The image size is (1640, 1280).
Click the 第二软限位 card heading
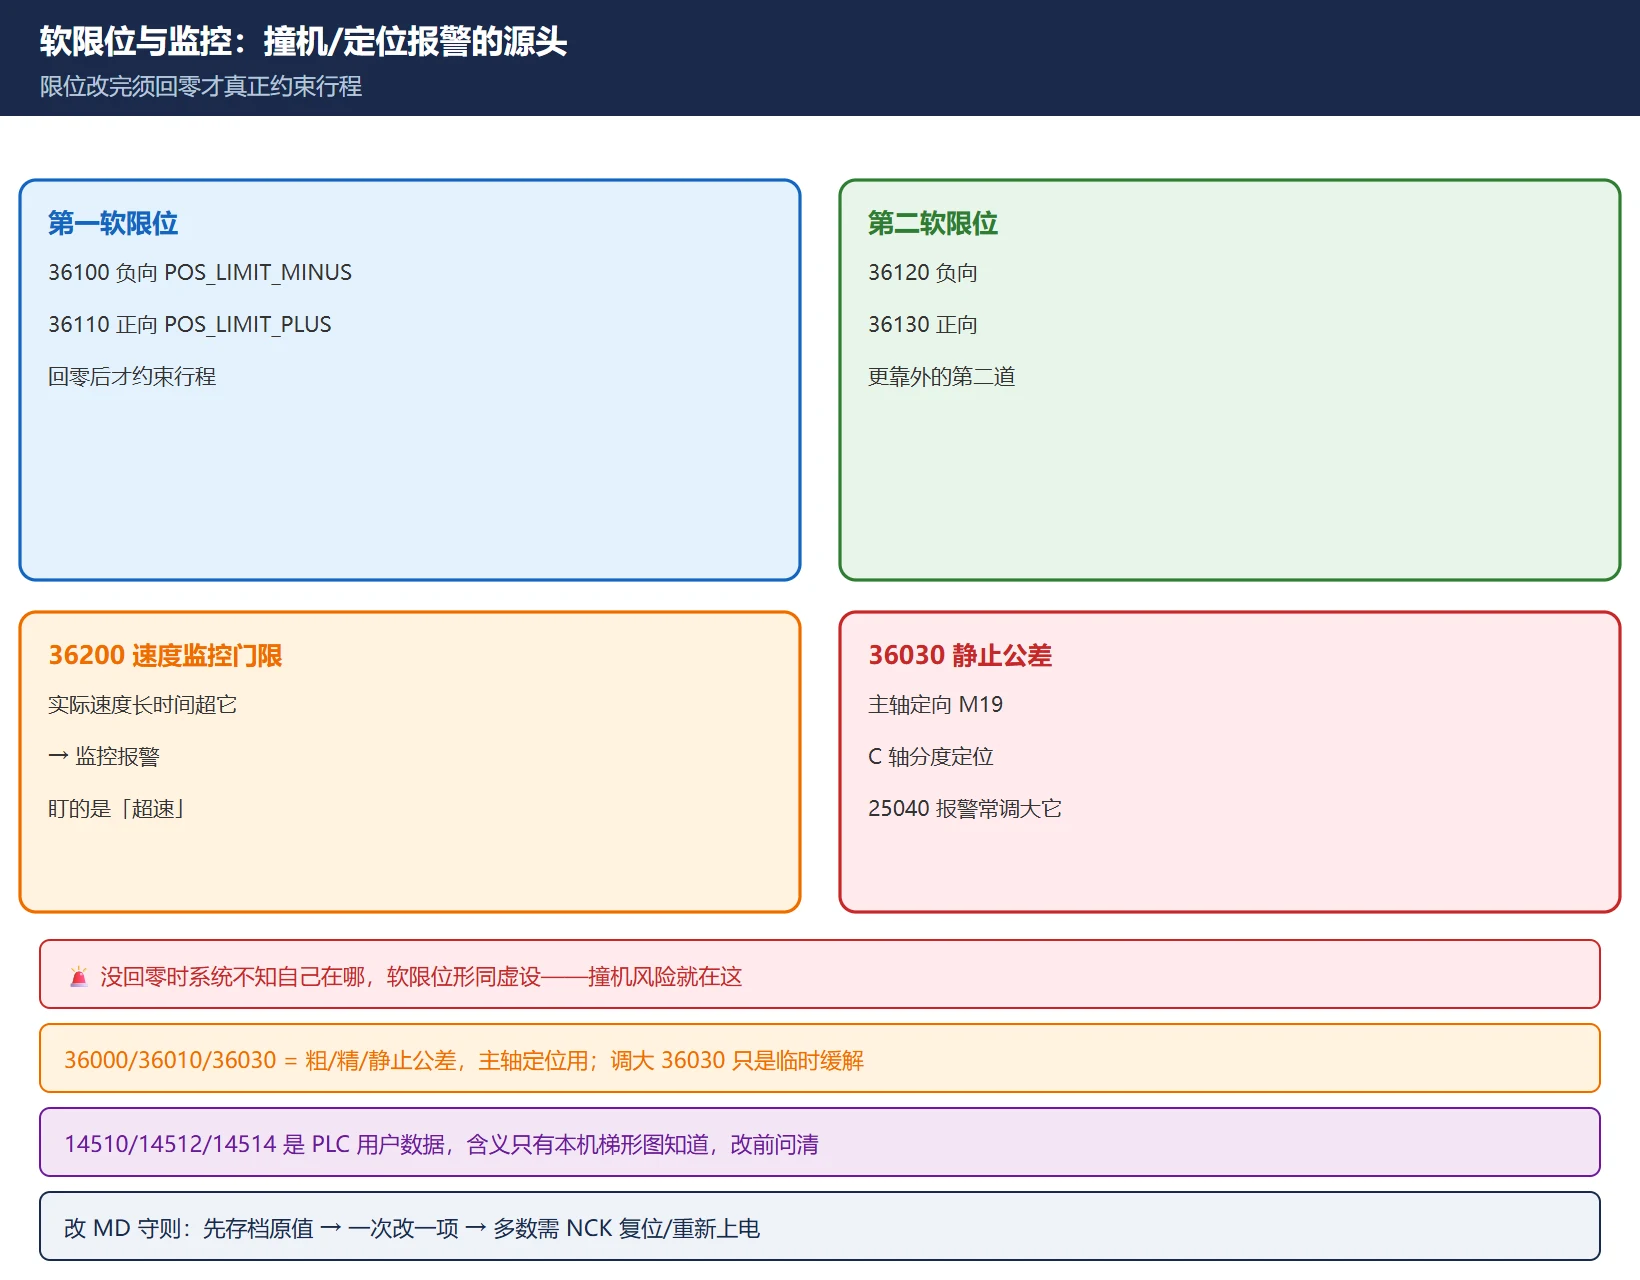(933, 223)
